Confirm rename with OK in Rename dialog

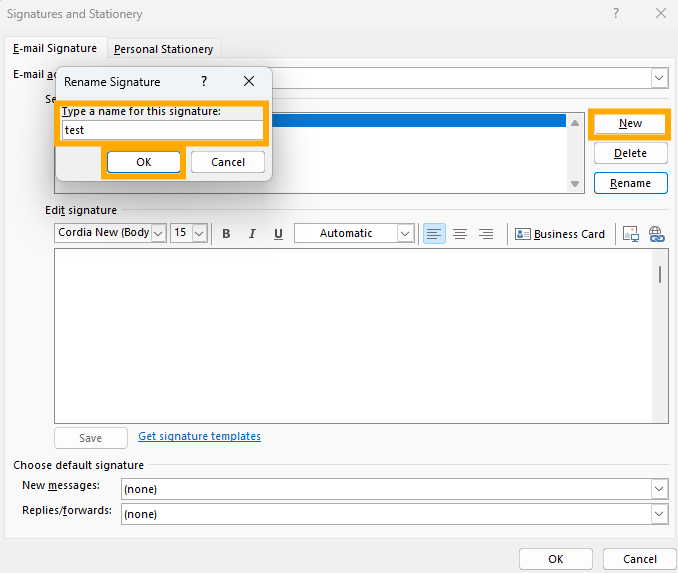point(144,162)
